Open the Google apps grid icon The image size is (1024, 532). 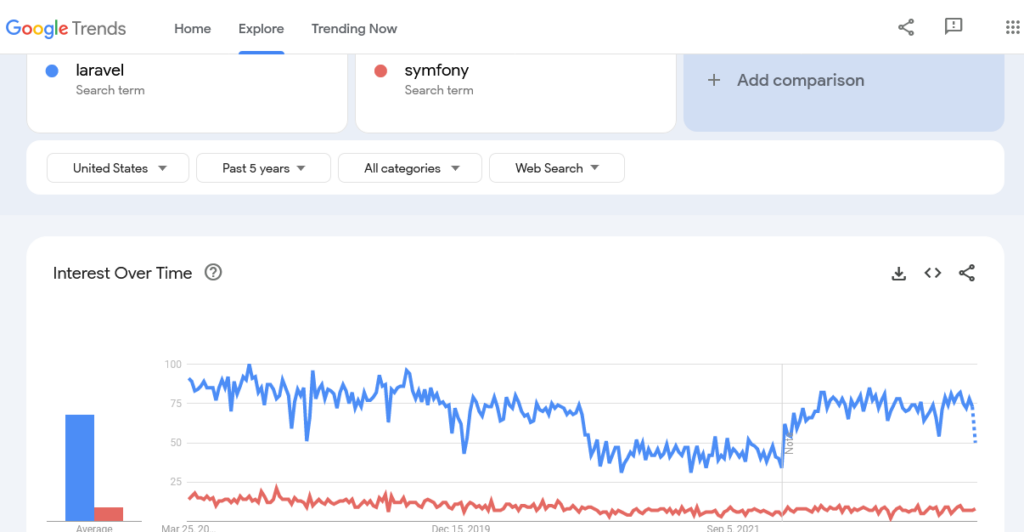pos(1012,27)
